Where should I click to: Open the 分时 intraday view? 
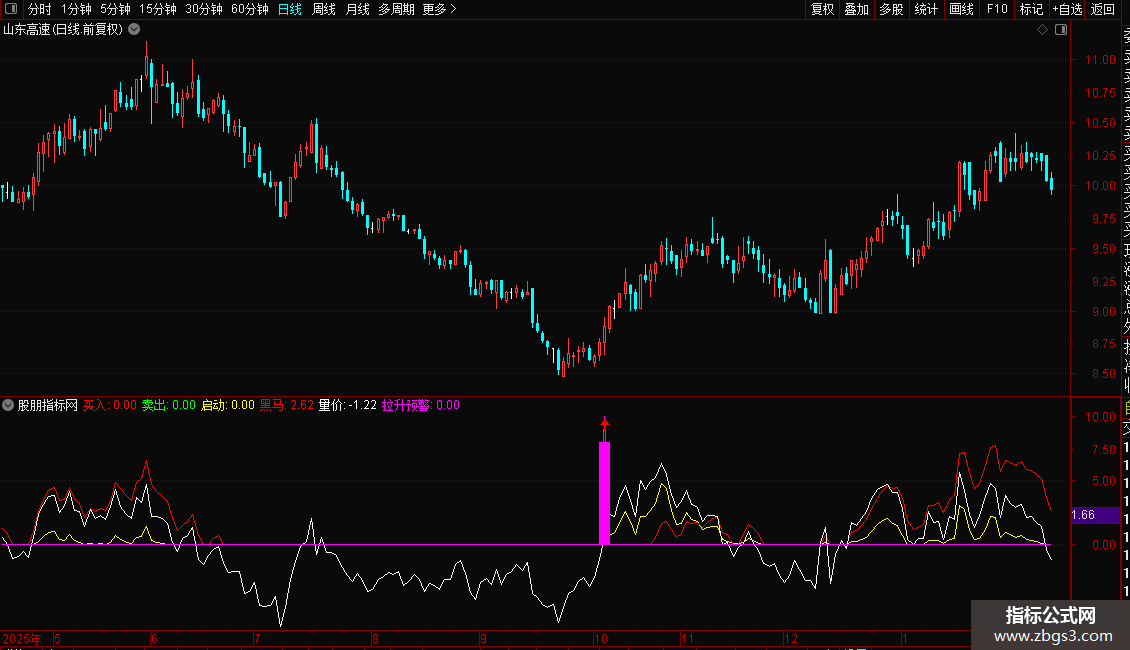click(x=39, y=10)
